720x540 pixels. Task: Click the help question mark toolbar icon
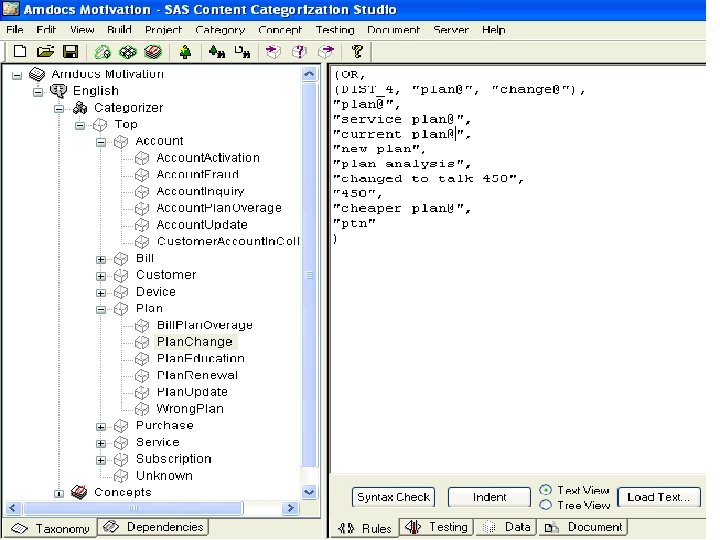click(x=357, y=51)
